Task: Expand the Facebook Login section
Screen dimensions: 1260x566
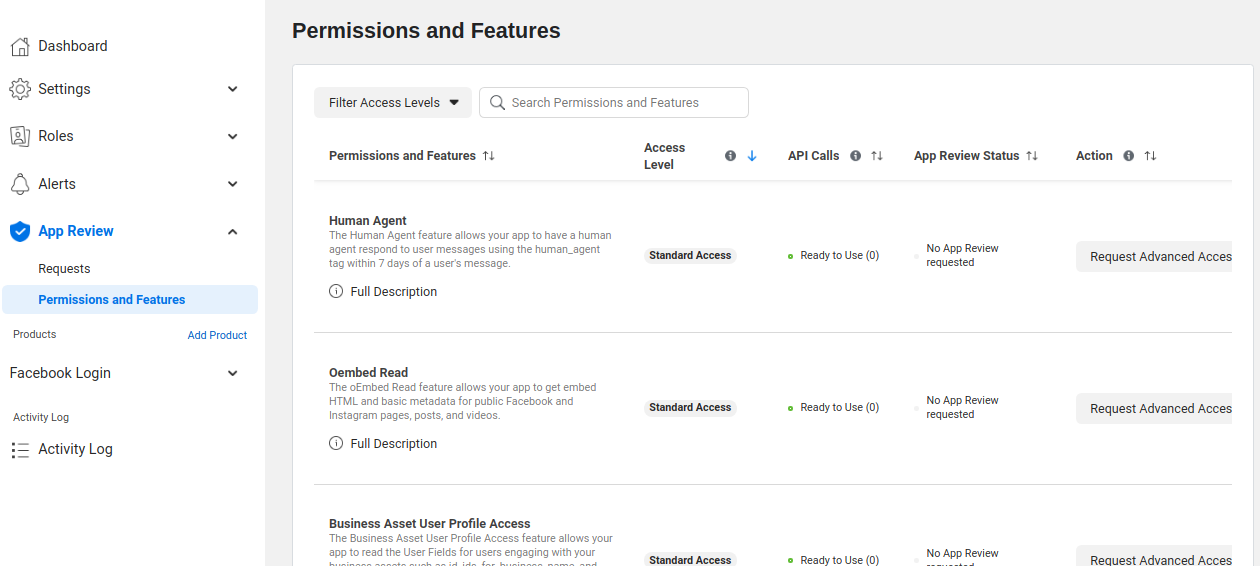Action: coord(232,374)
